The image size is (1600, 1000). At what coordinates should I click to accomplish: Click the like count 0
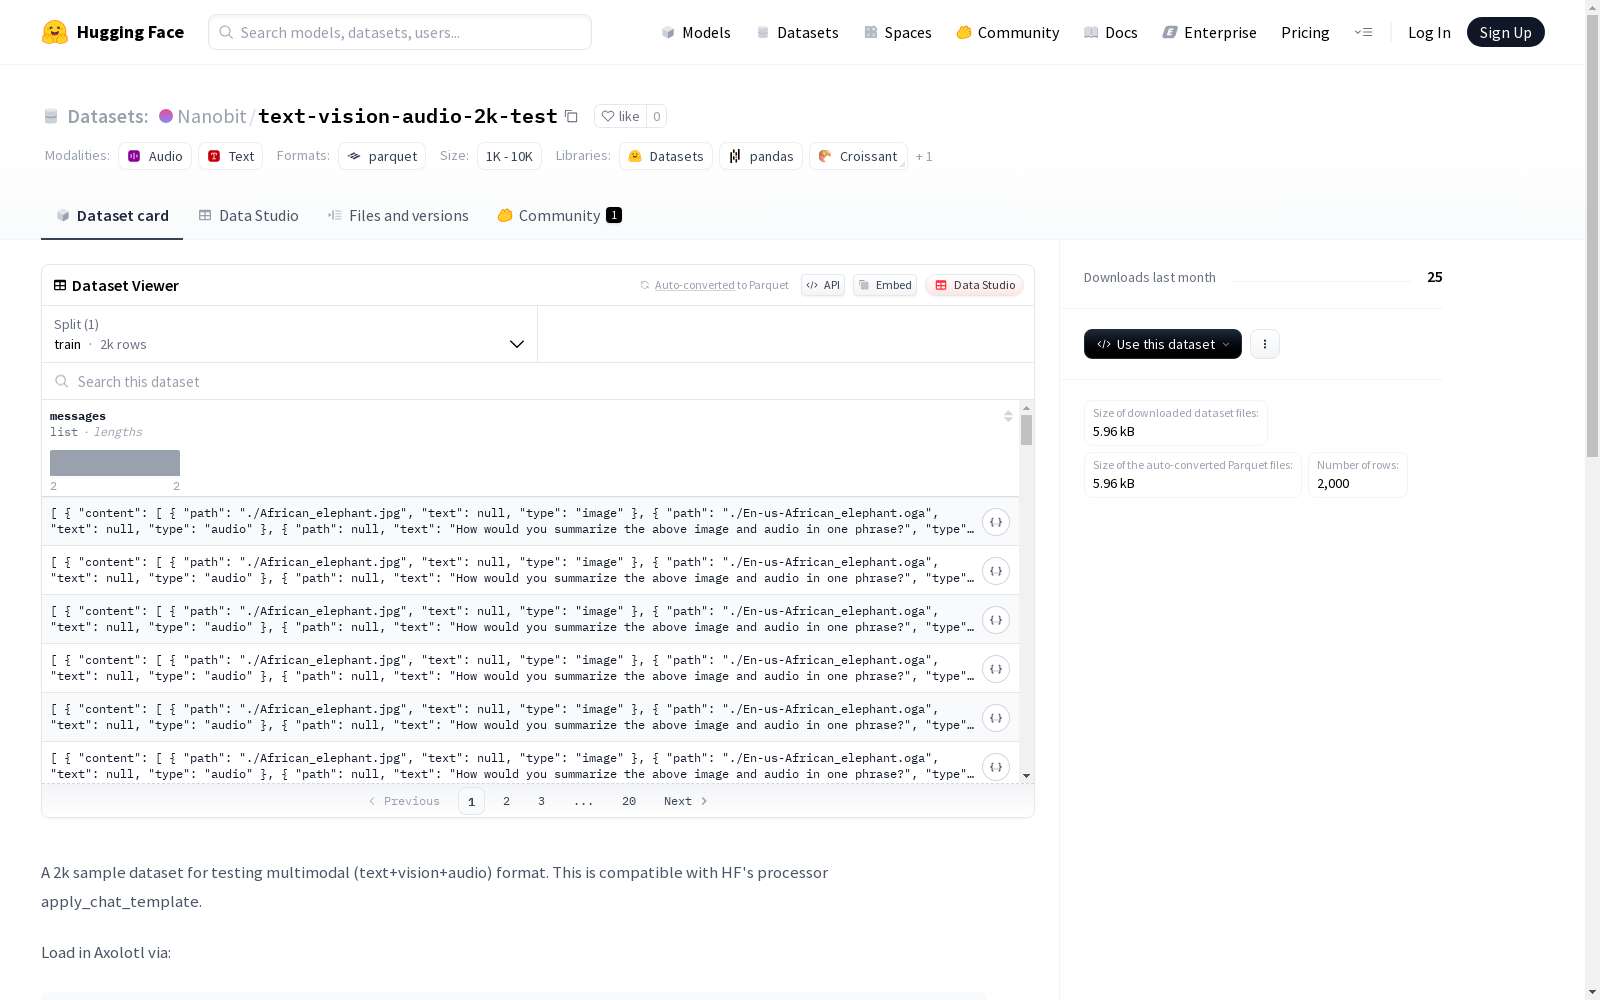[657, 116]
